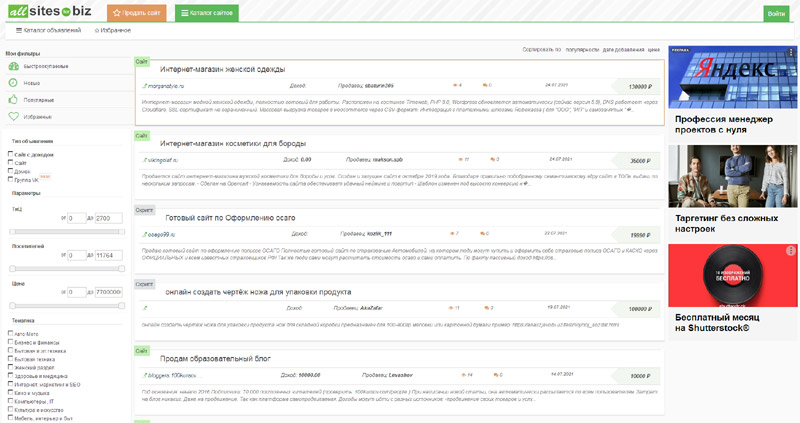
Task: Click comments icon on осаго listing
Action: coord(482,234)
